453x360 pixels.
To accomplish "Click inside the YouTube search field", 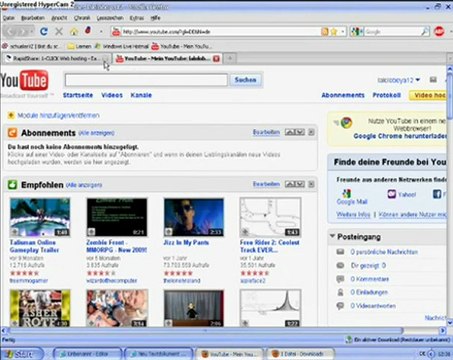I will (x=146, y=80).
